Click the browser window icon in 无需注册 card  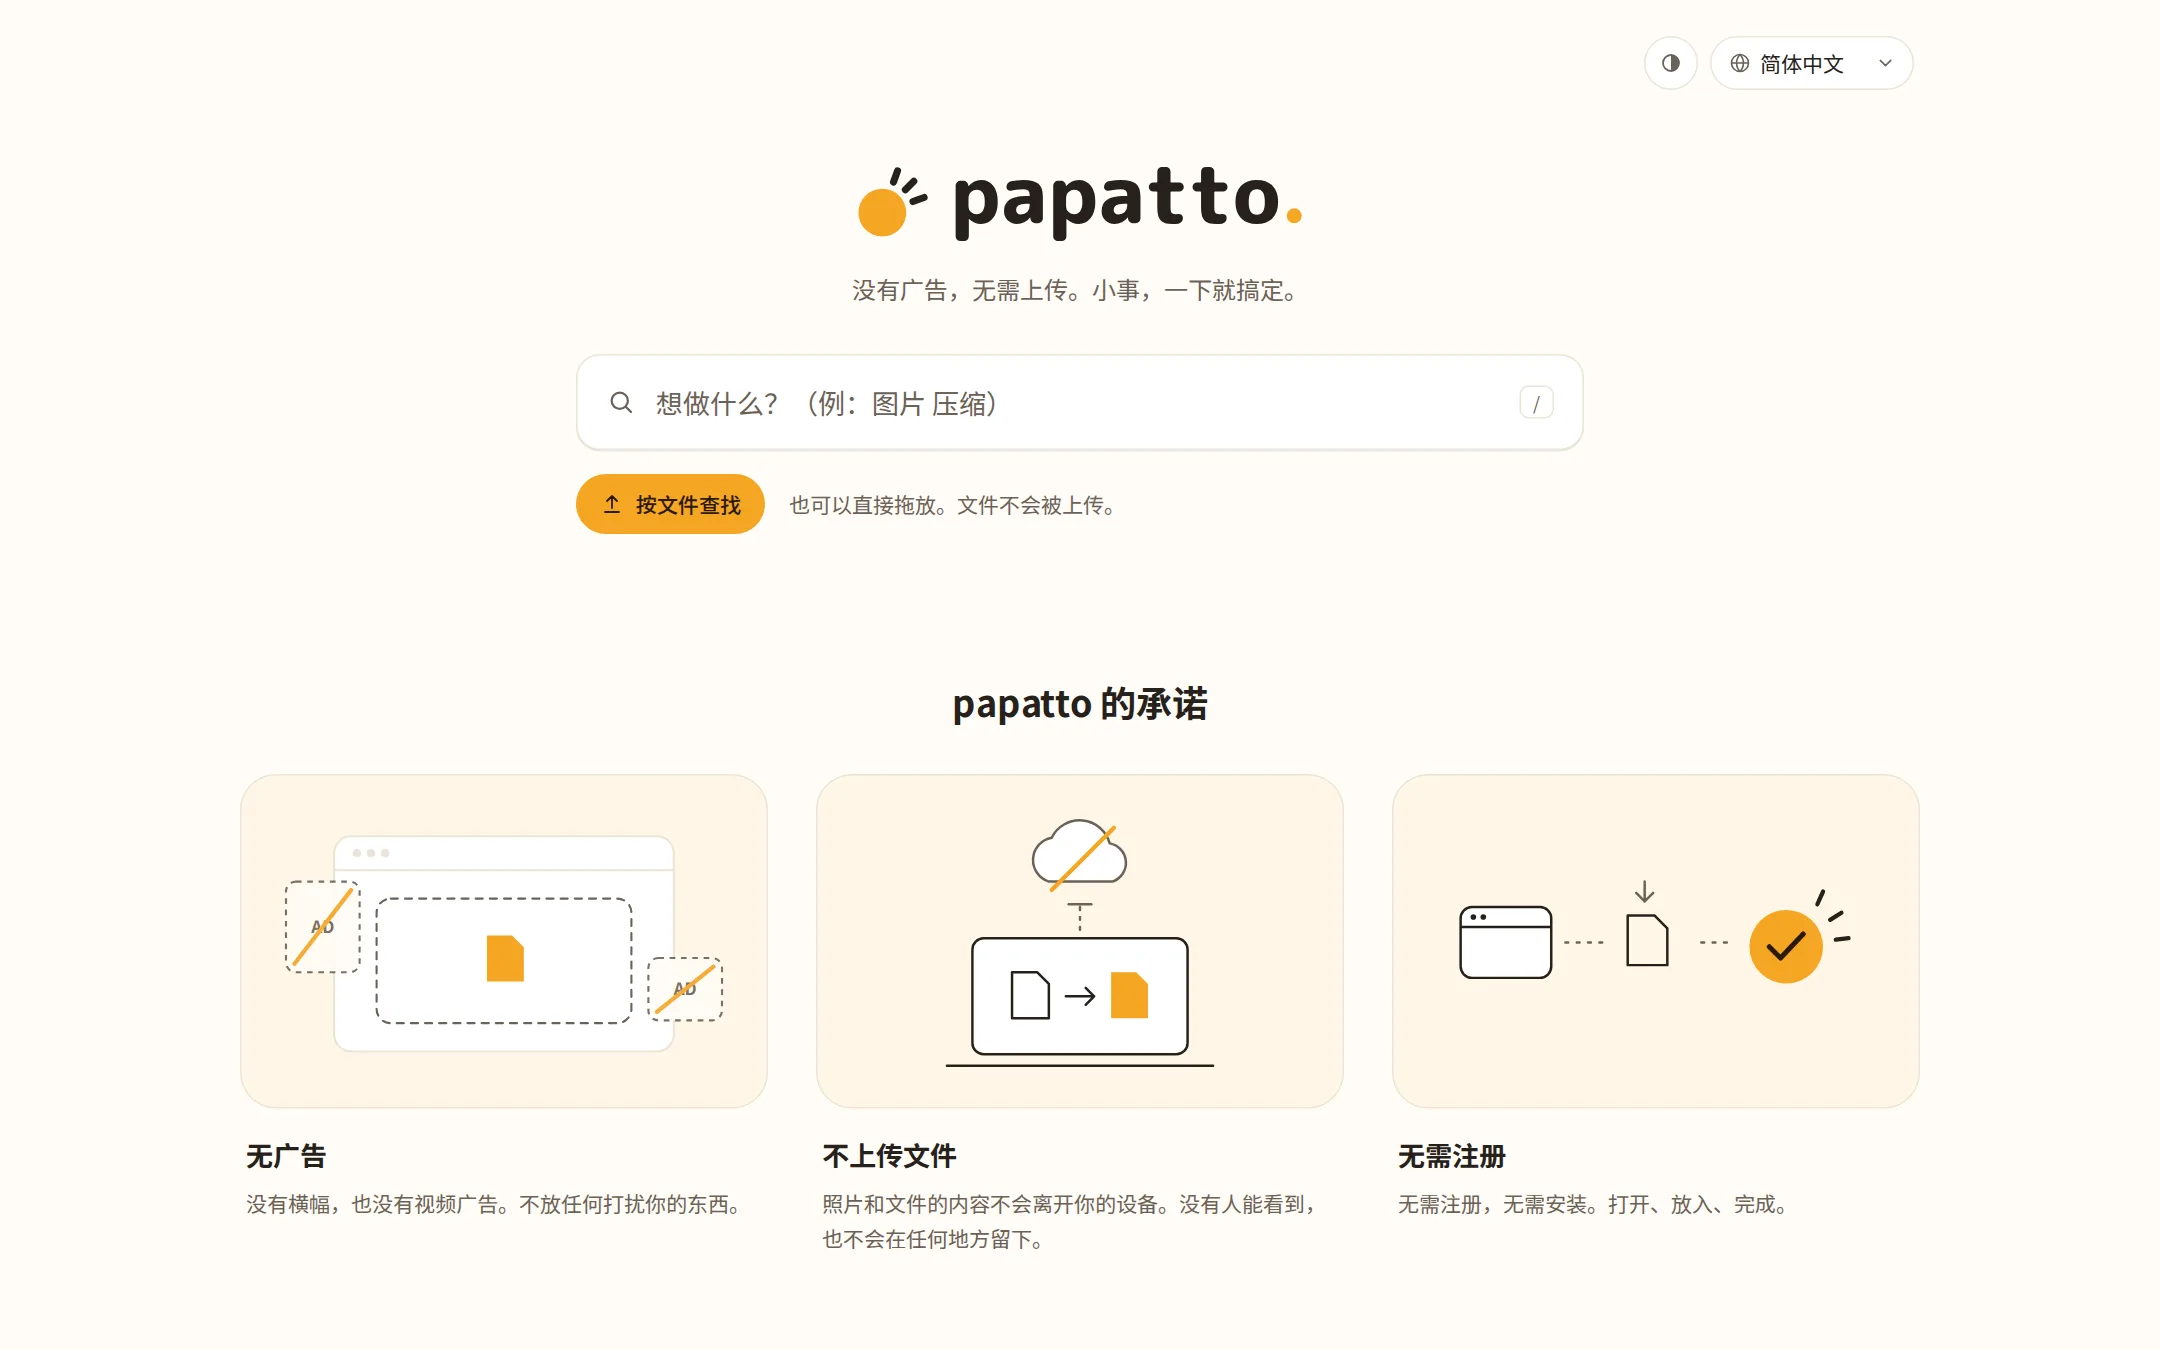(1505, 942)
